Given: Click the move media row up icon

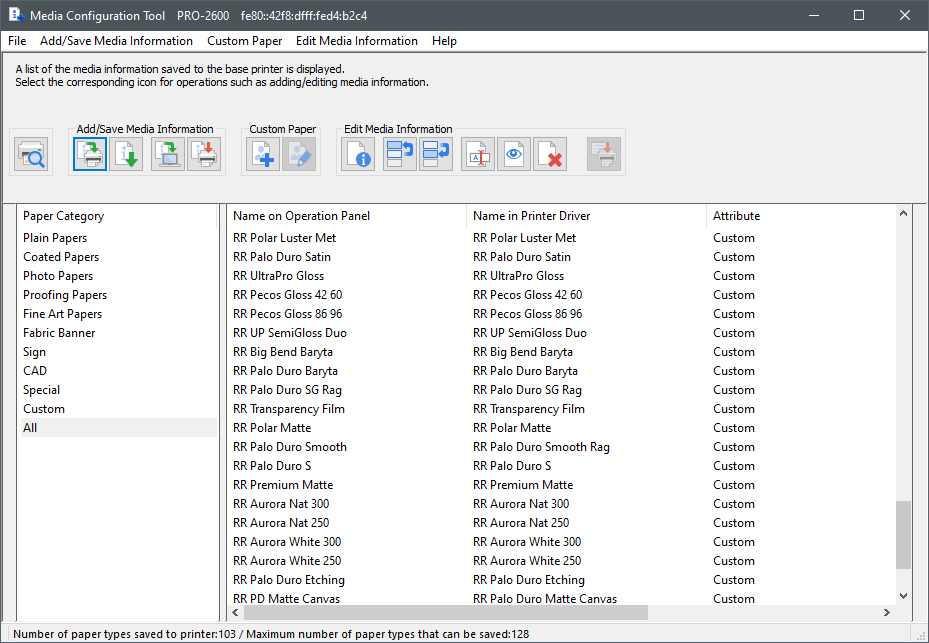Looking at the screenshot, I should (x=400, y=155).
